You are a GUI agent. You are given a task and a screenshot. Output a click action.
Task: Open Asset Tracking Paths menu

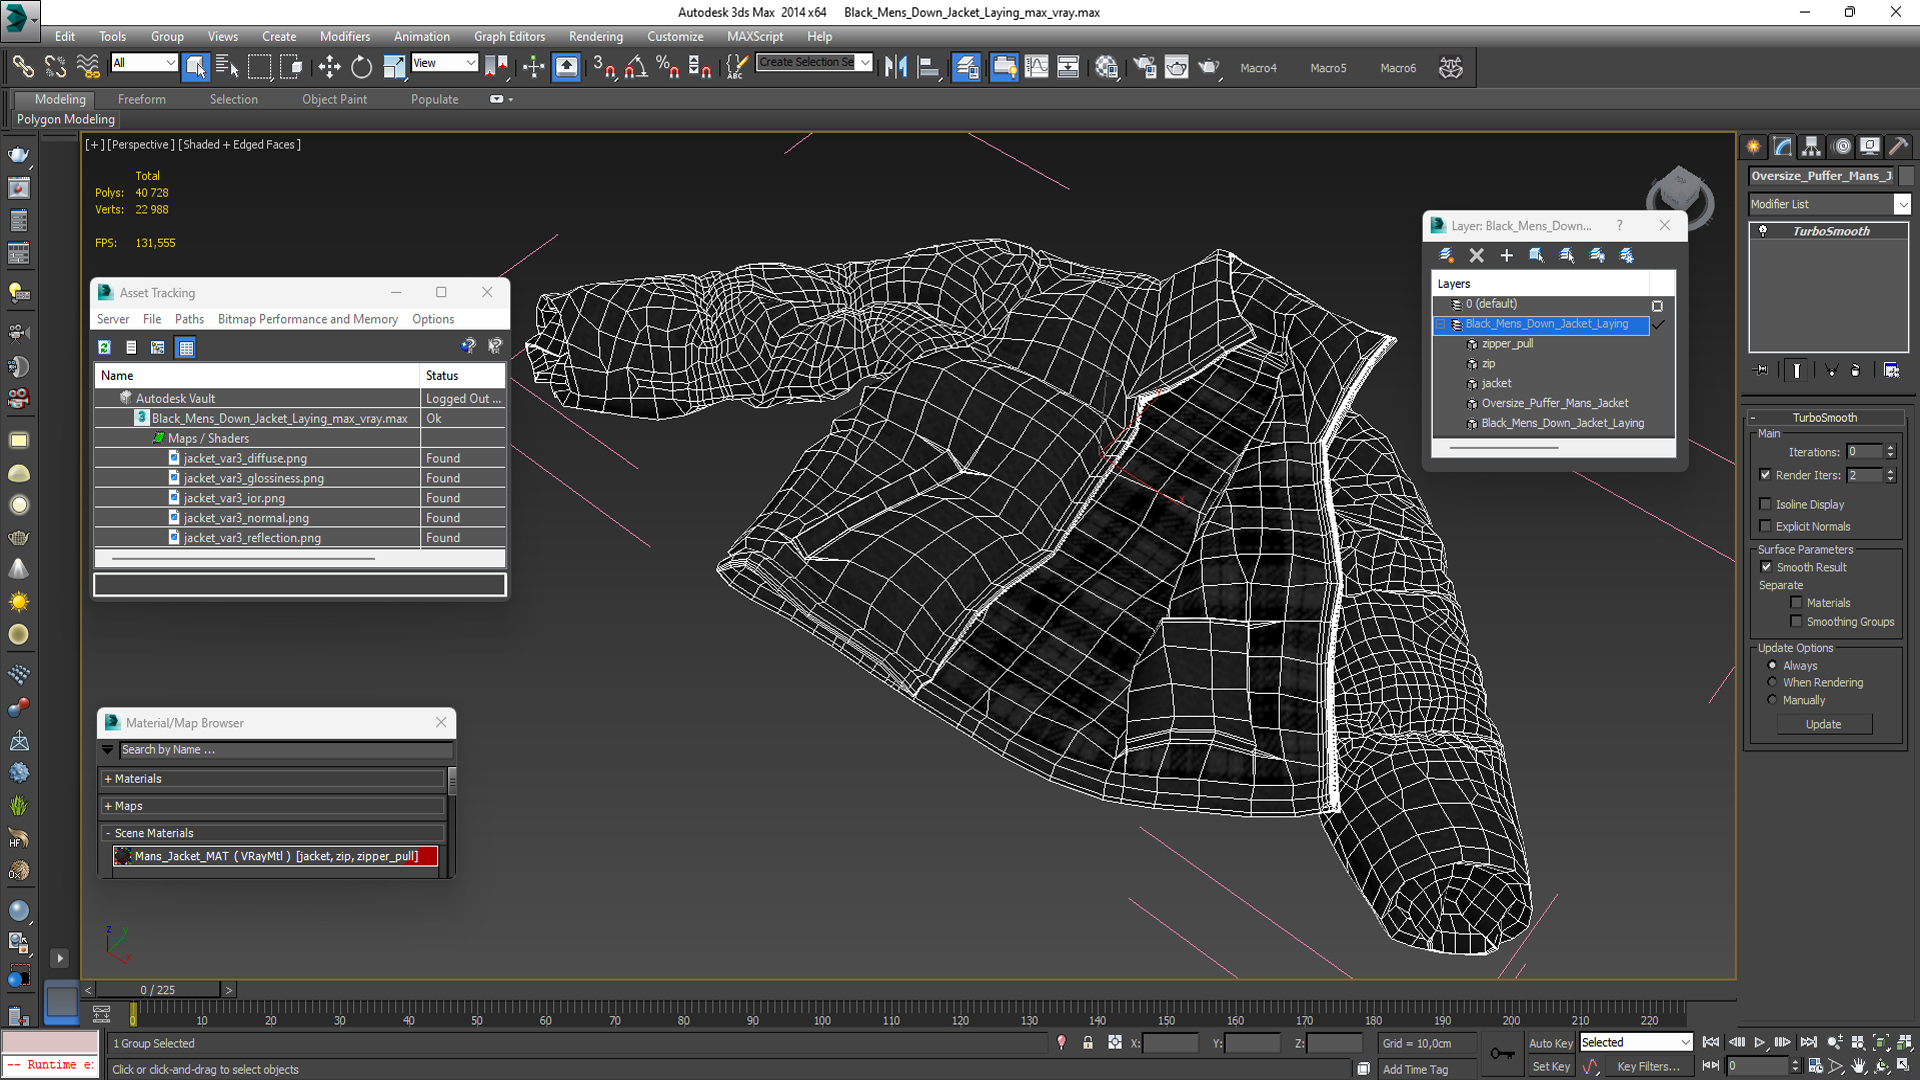pyautogui.click(x=189, y=319)
